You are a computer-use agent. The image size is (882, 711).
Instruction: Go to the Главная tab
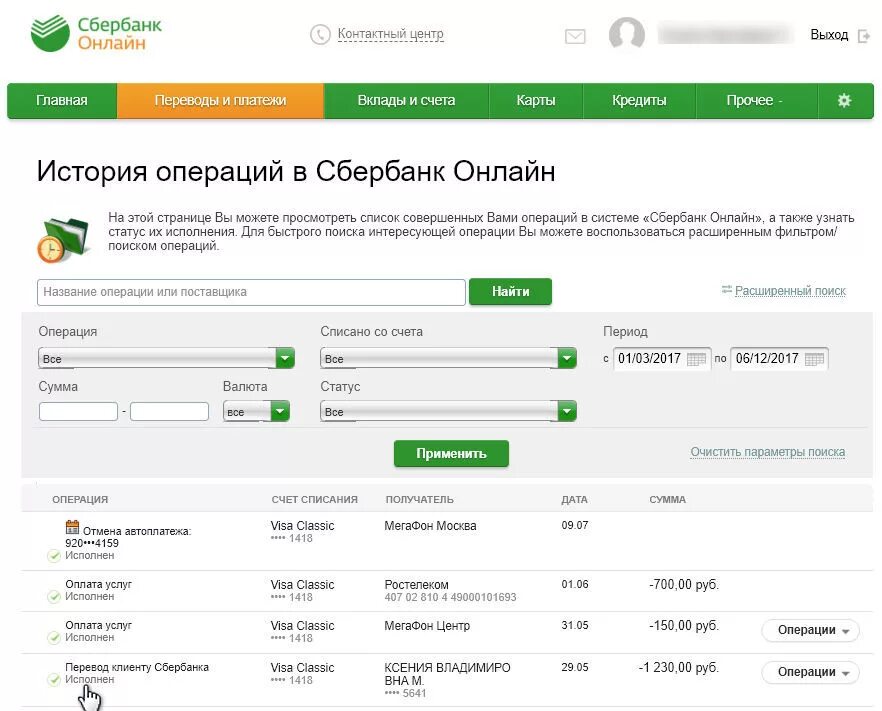[x=62, y=101]
